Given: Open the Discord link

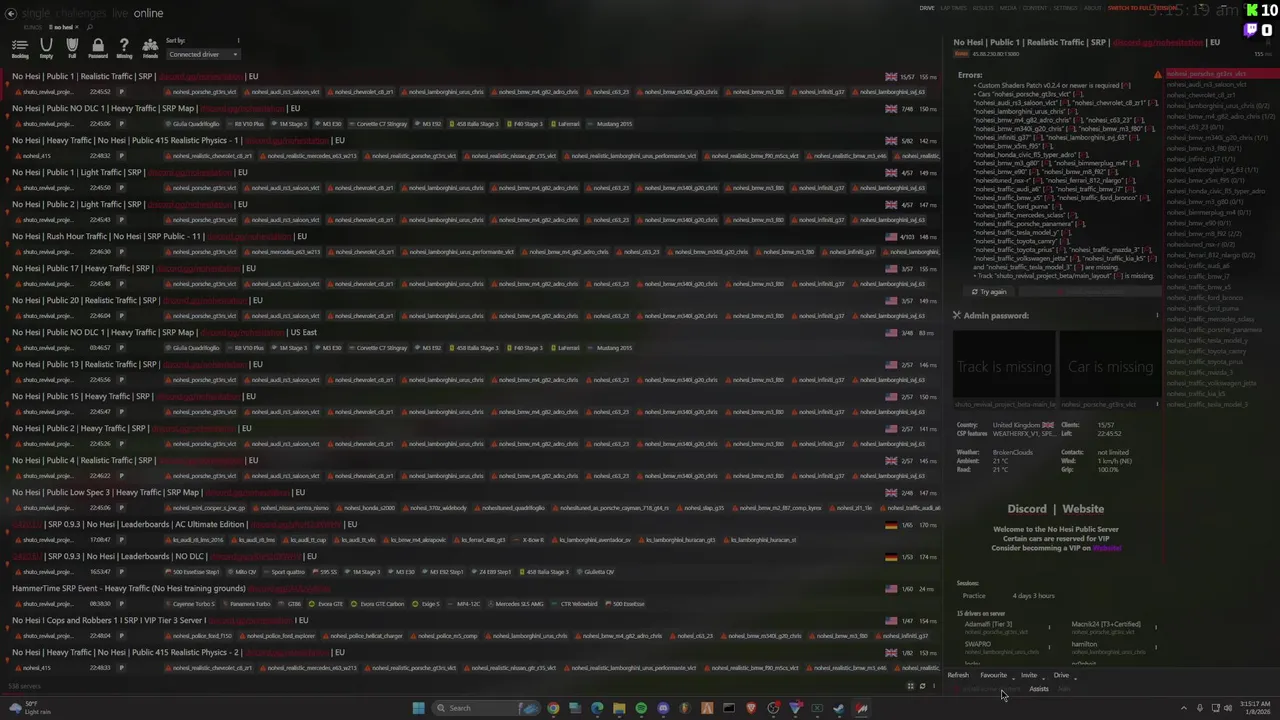Looking at the screenshot, I should pyautogui.click(x=1027, y=509).
